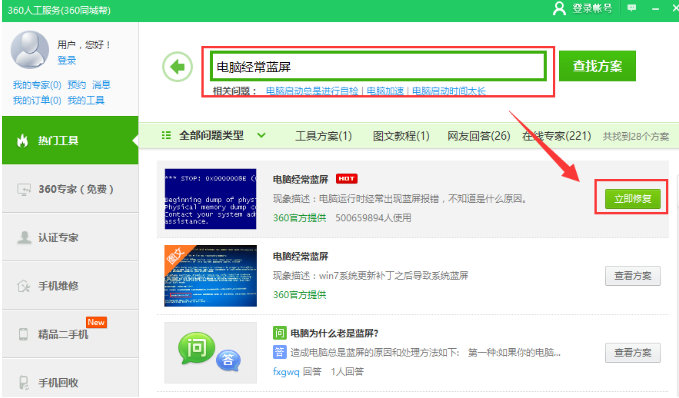
Task: Click the phone icon beside 精品二手机
Action: point(23,334)
